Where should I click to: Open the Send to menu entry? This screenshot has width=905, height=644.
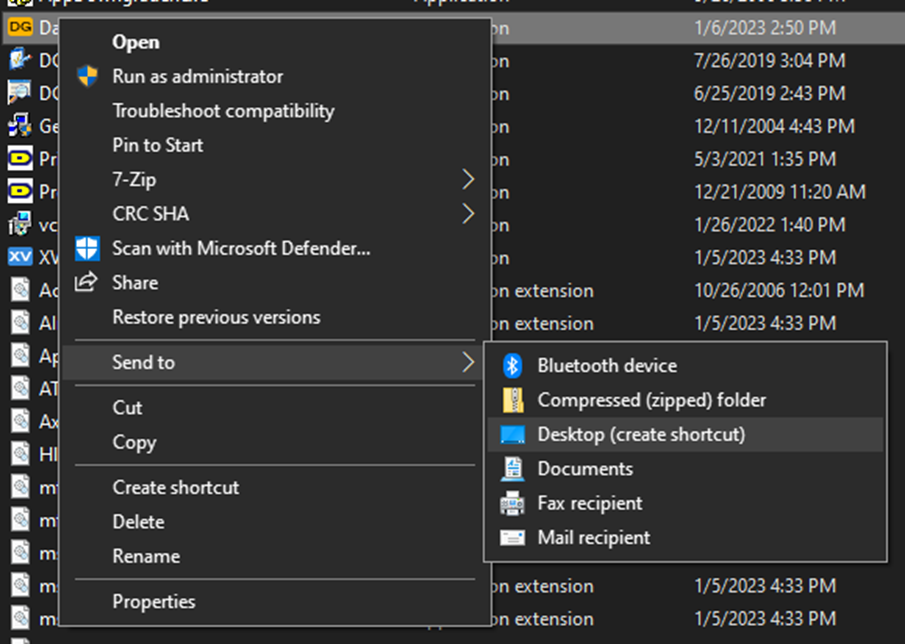pos(144,362)
